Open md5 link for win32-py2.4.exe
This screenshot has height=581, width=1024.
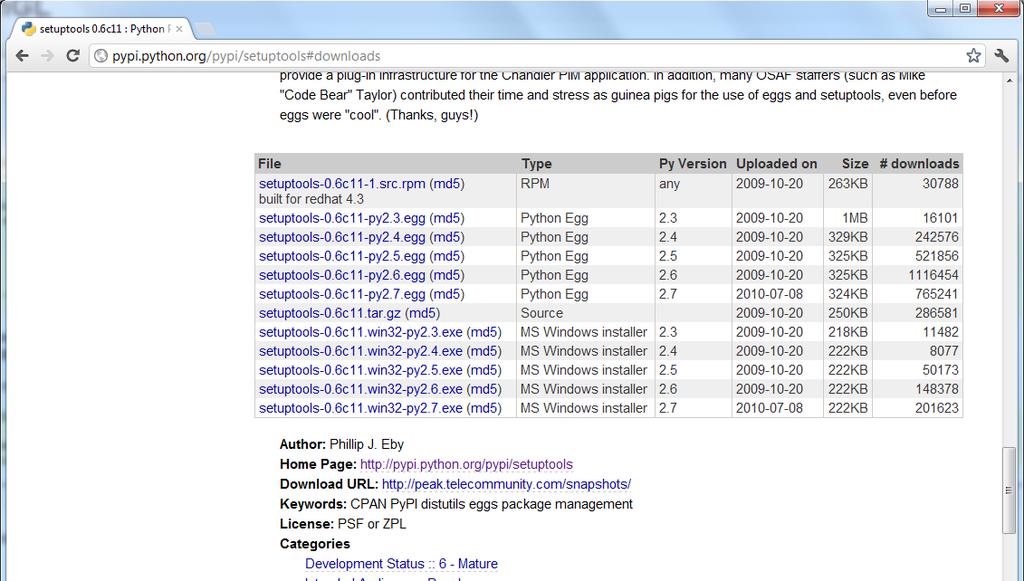coord(484,351)
